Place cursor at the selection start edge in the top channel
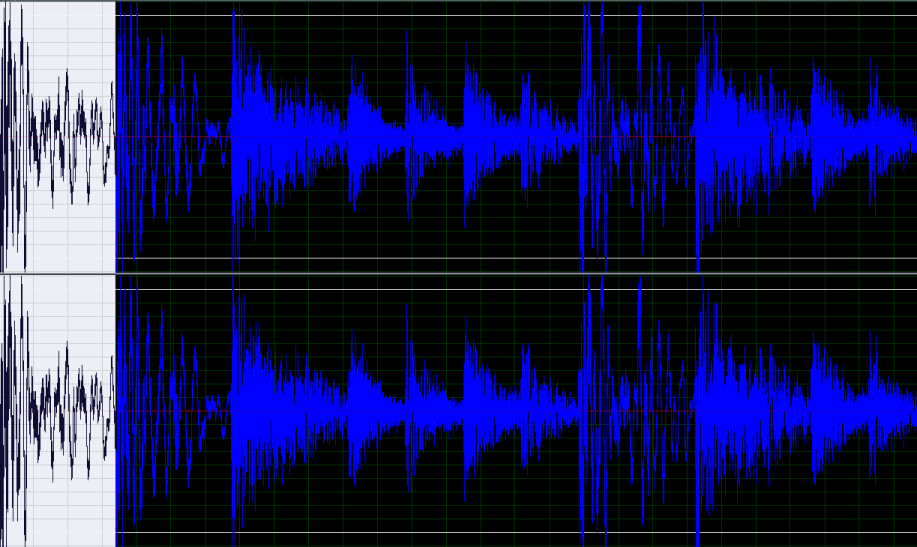The image size is (917, 547). coord(116,137)
